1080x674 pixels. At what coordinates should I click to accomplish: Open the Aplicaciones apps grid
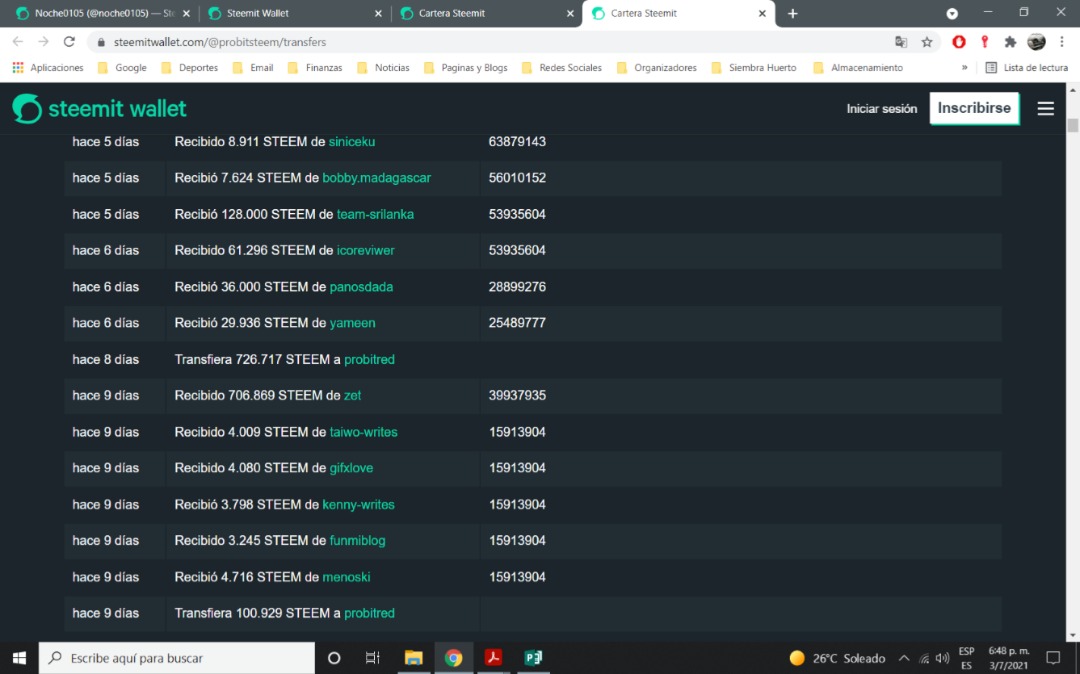(48, 67)
